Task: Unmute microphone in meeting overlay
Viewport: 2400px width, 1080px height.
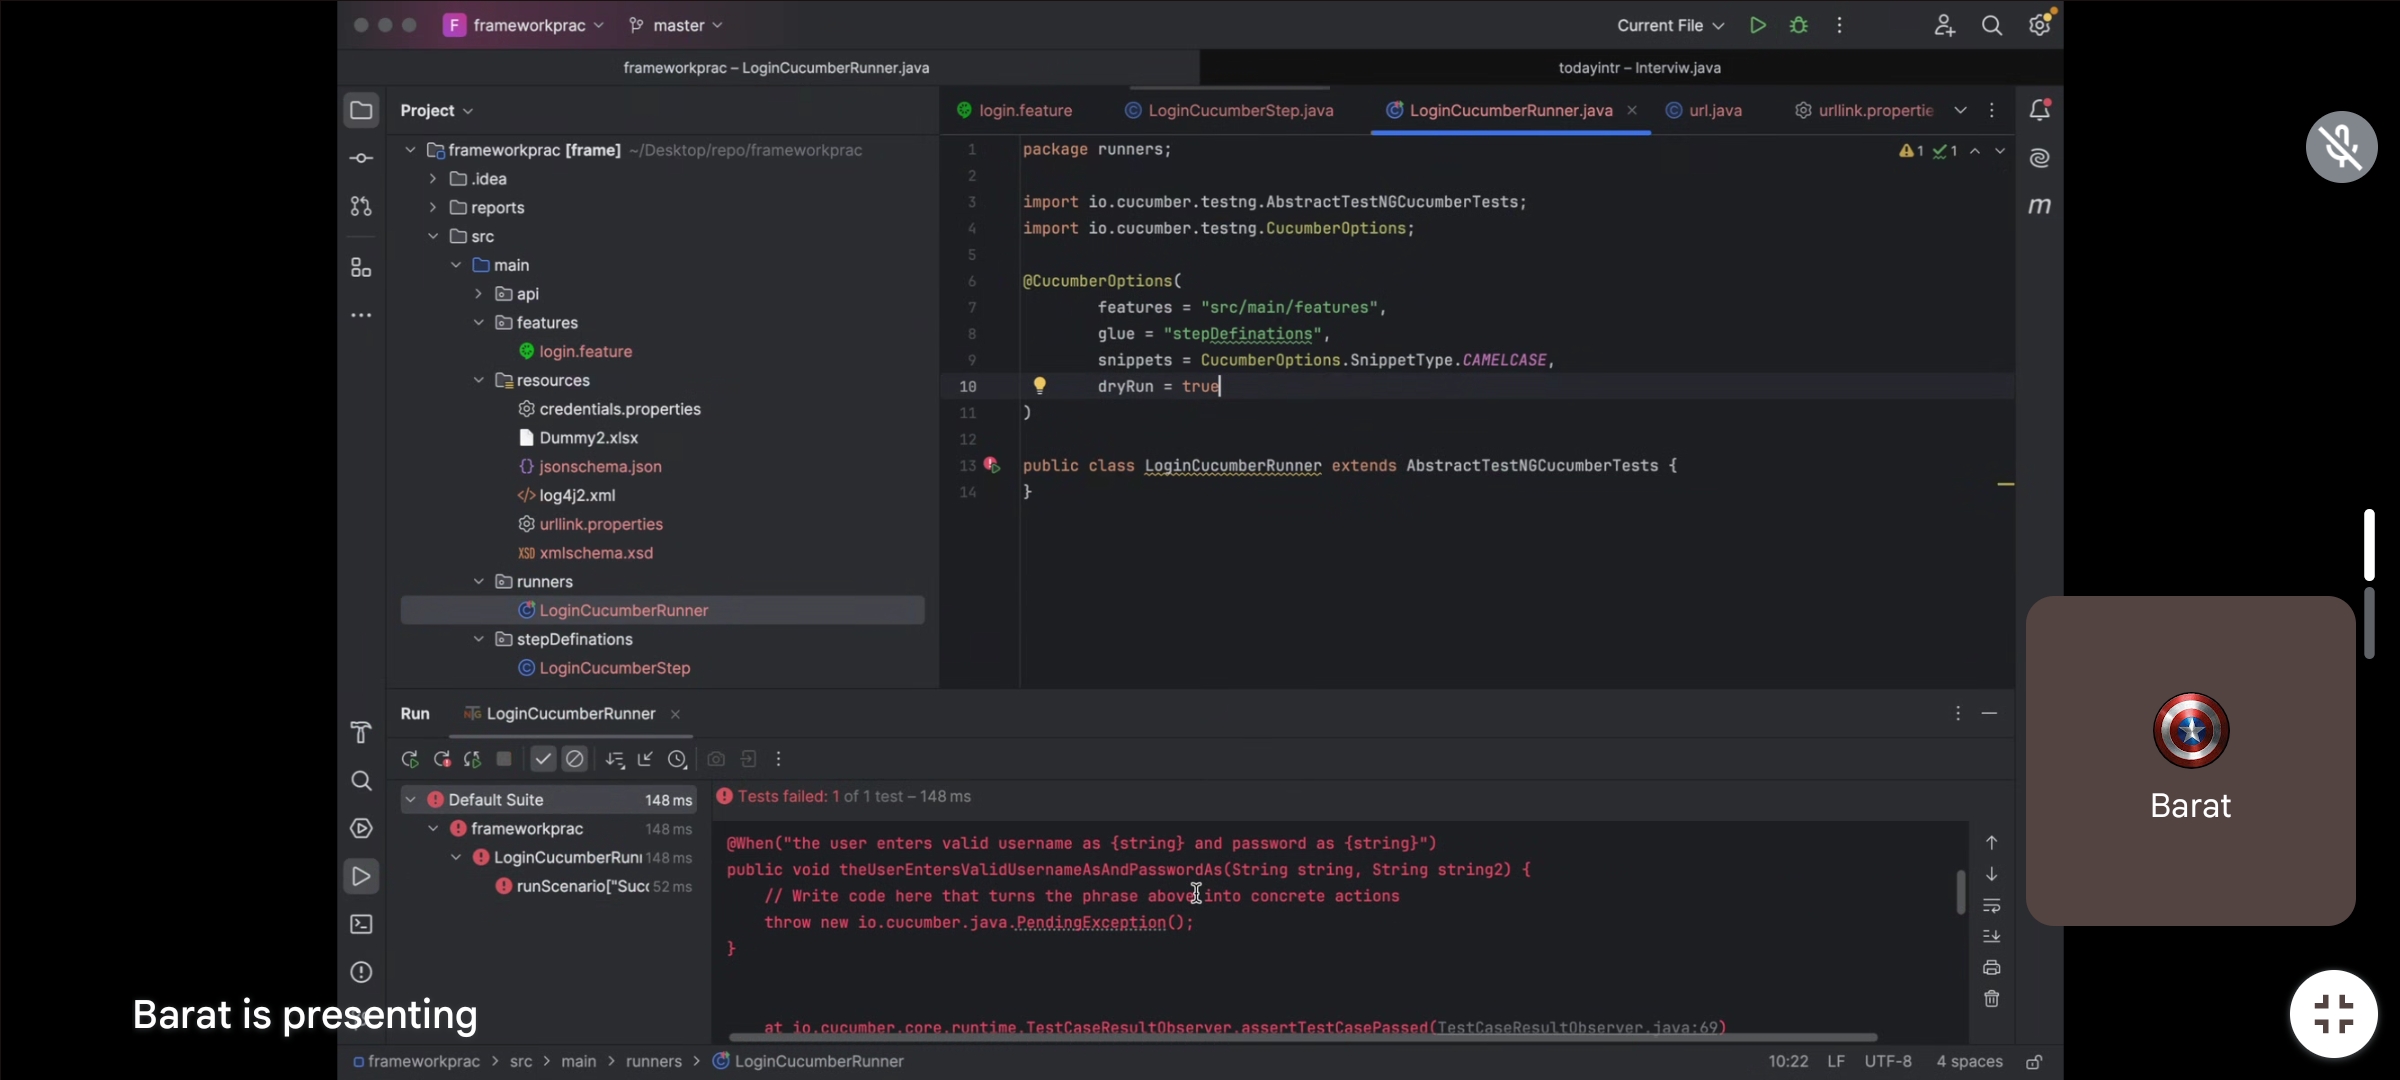Action: pos(2342,147)
